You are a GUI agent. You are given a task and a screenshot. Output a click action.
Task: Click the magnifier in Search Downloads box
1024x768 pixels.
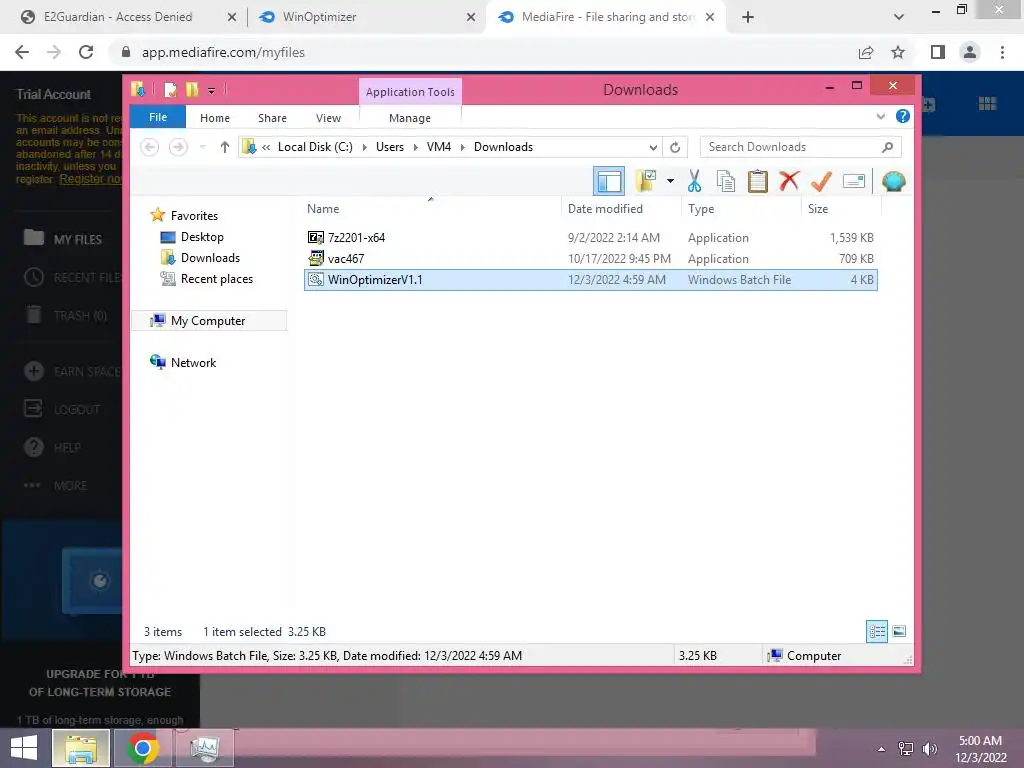(887, 147)
